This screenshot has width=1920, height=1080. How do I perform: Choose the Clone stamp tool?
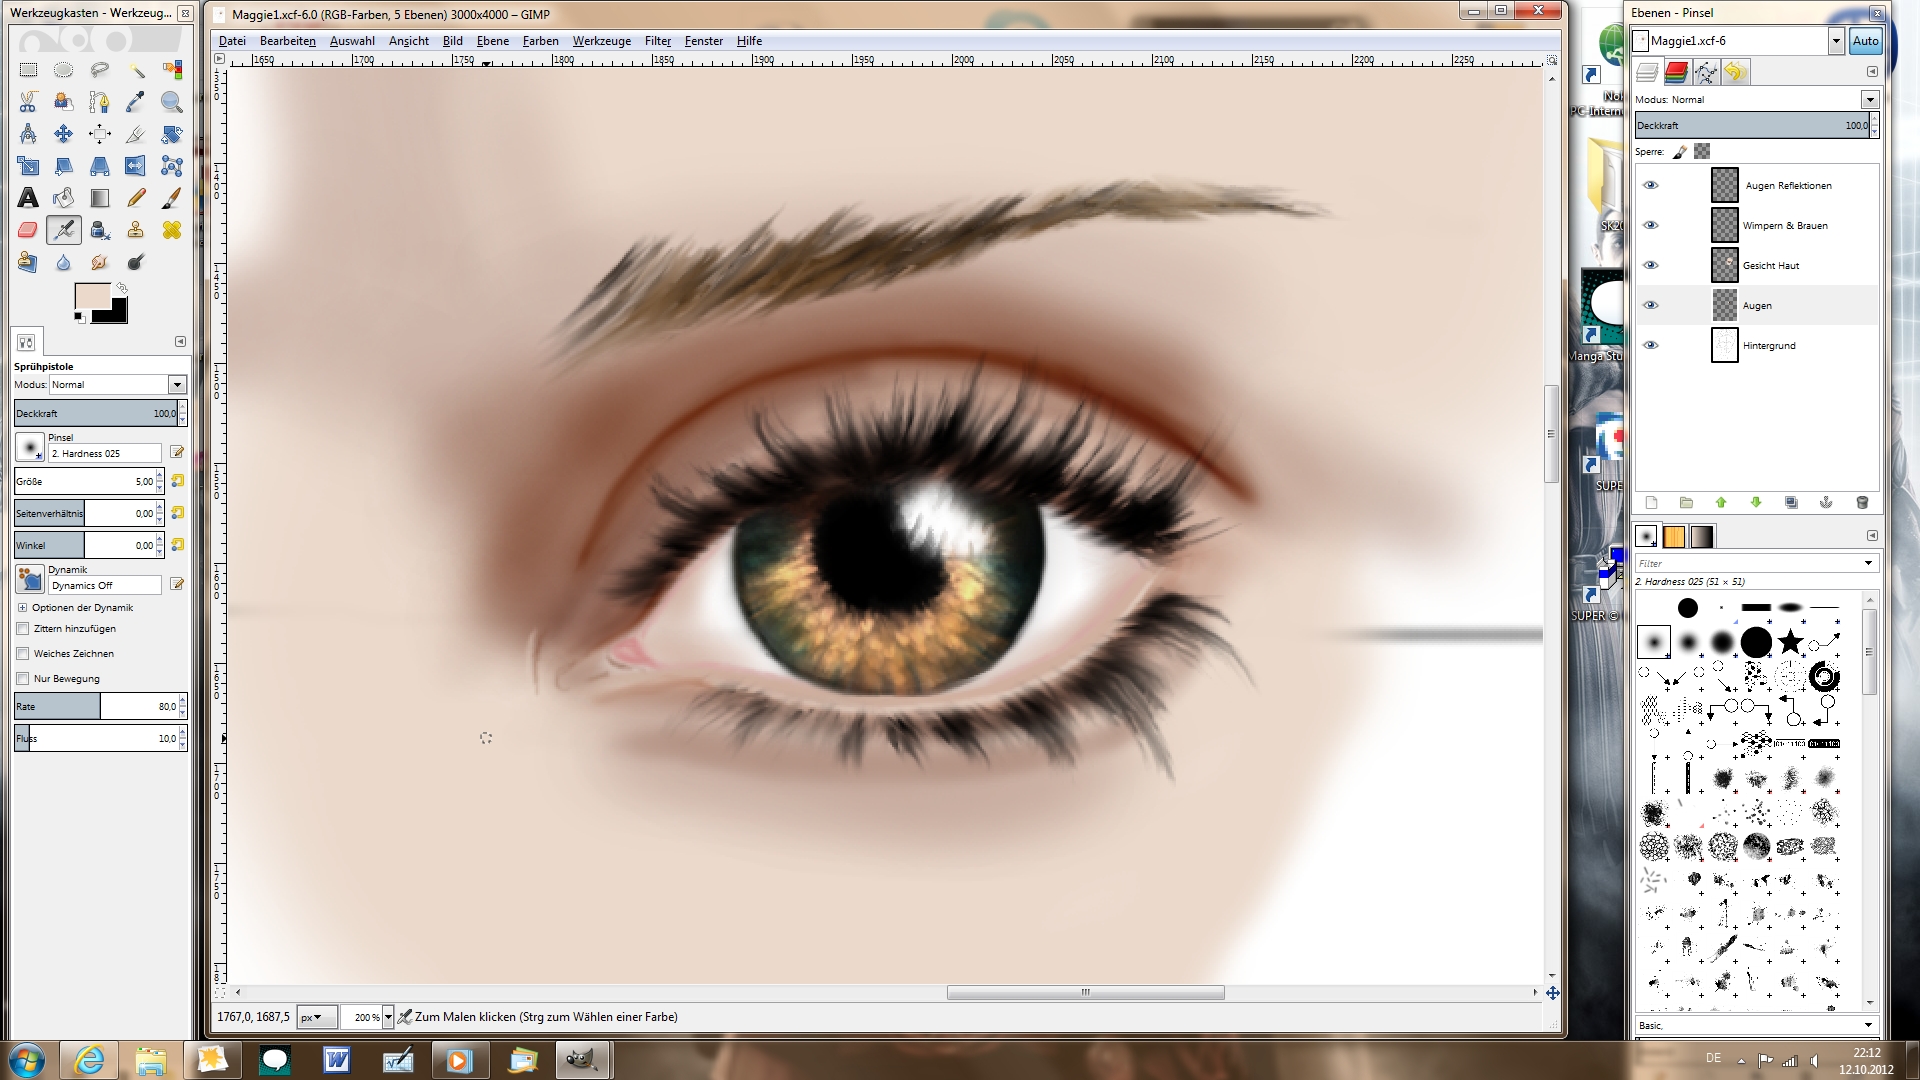136,230
